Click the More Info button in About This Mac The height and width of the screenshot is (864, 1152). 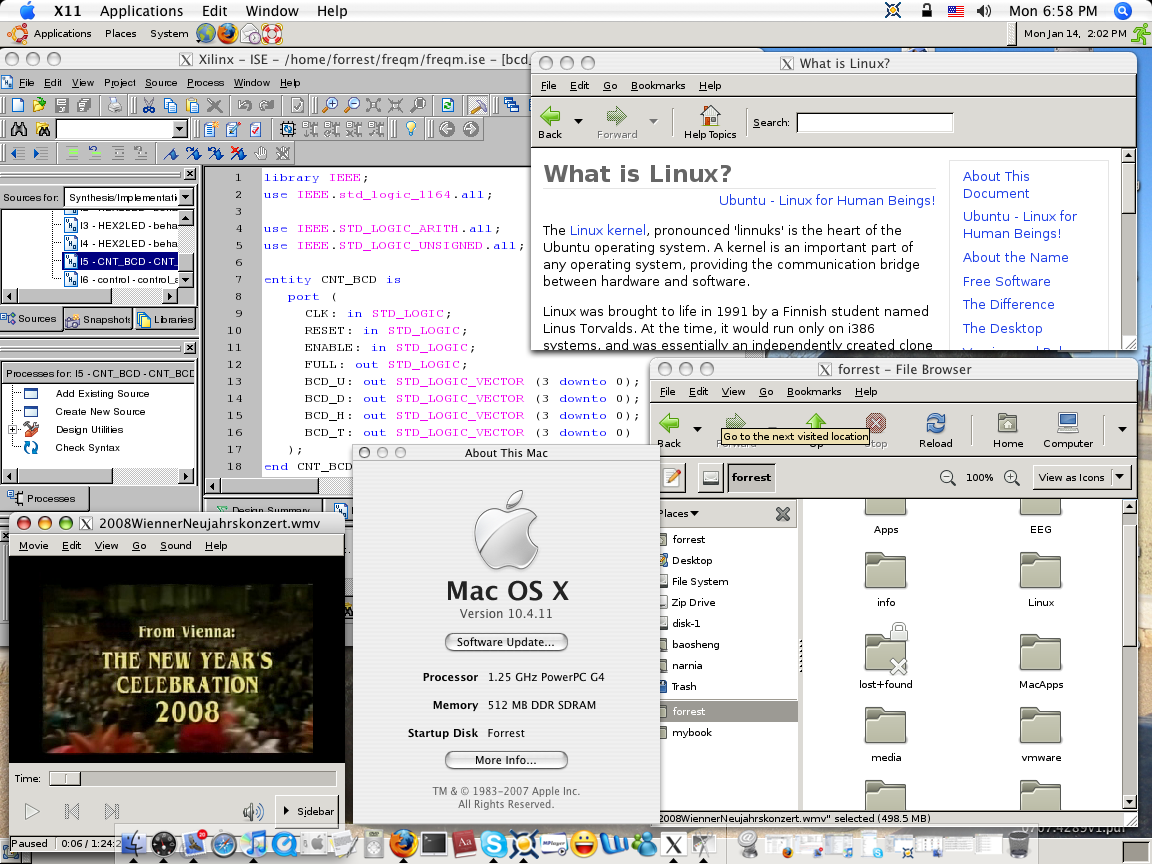(506, 760)
